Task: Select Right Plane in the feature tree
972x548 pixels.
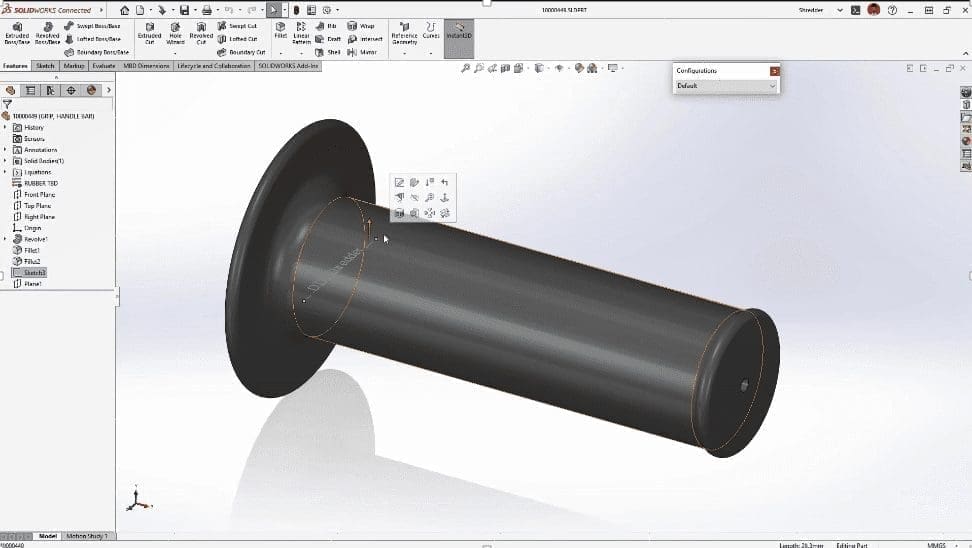Action: point(34,216)
